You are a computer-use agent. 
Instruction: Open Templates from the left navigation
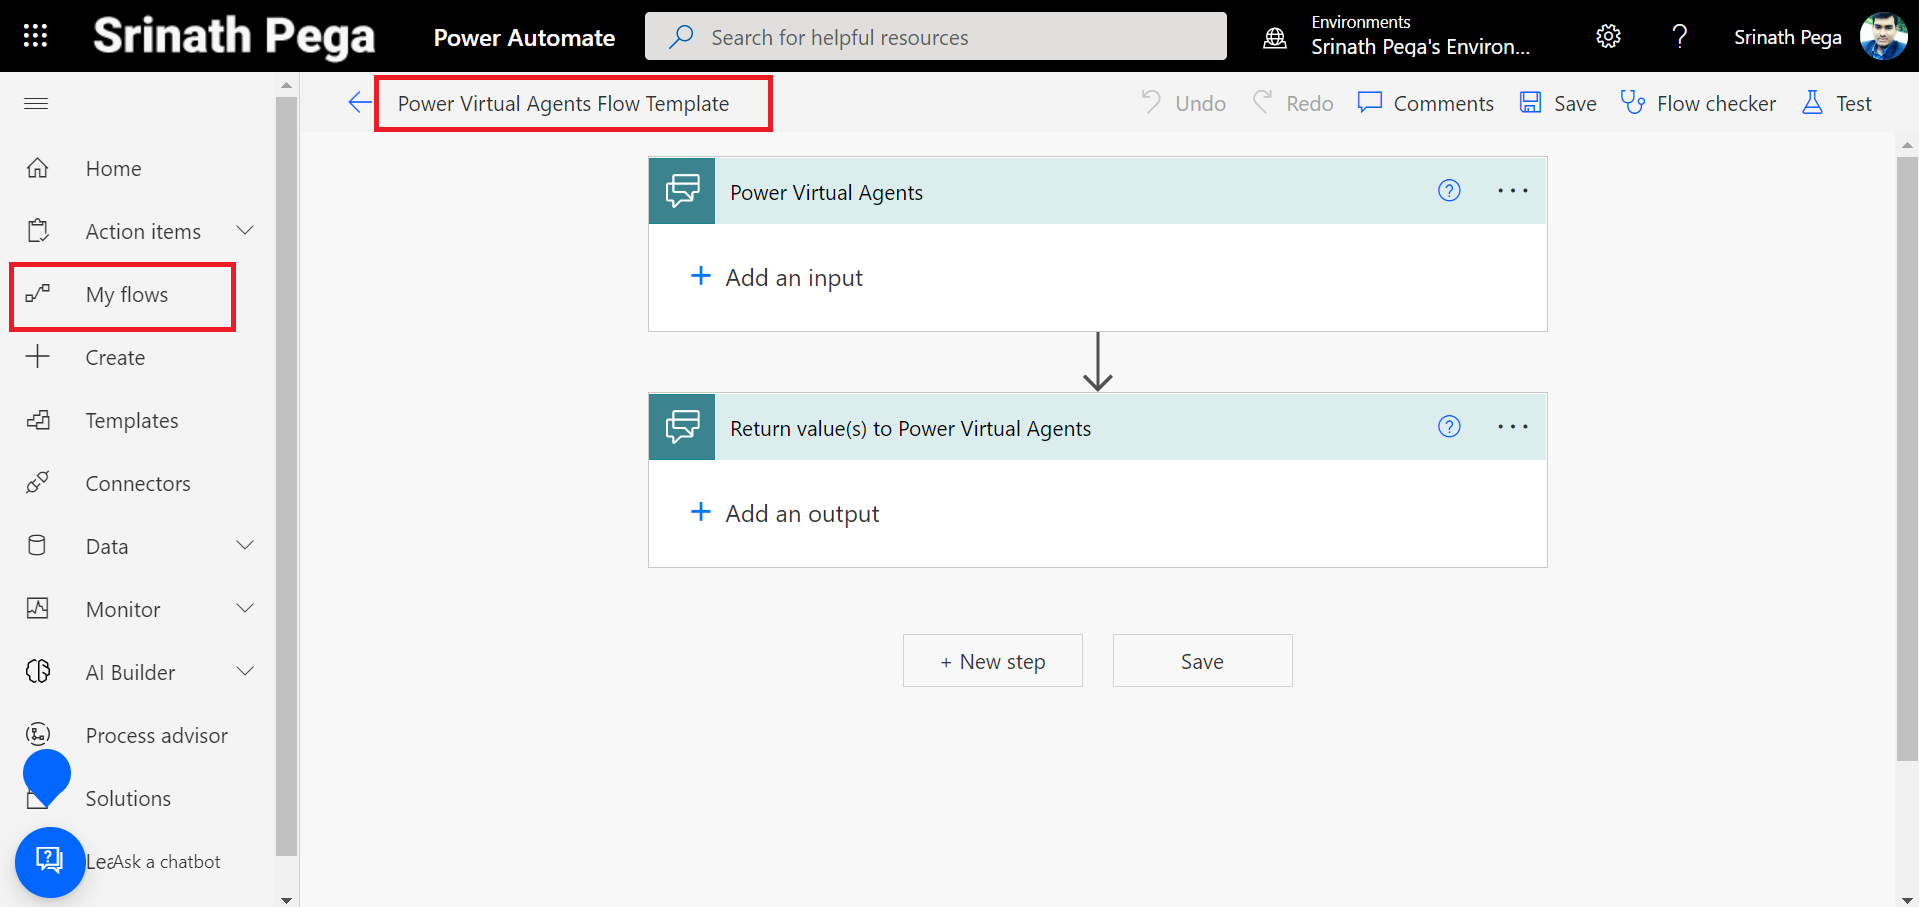[x=131, y=421]
